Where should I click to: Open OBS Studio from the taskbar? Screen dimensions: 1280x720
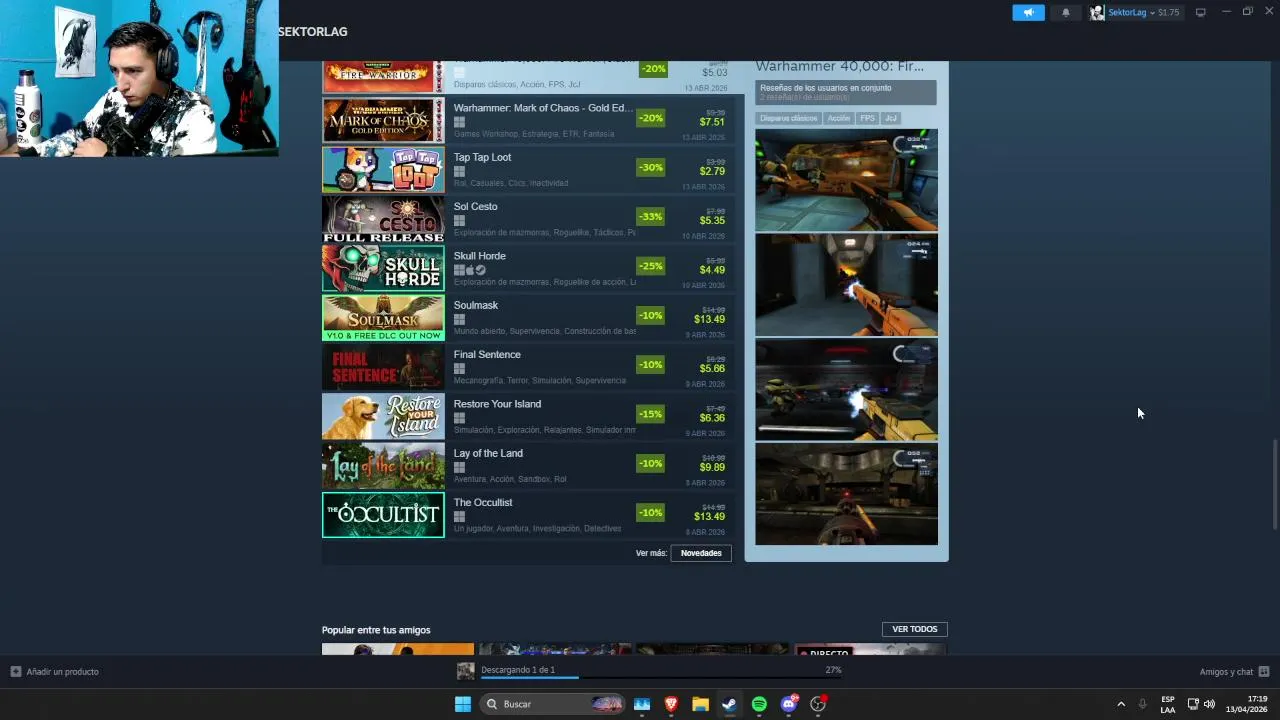point(818,704)
